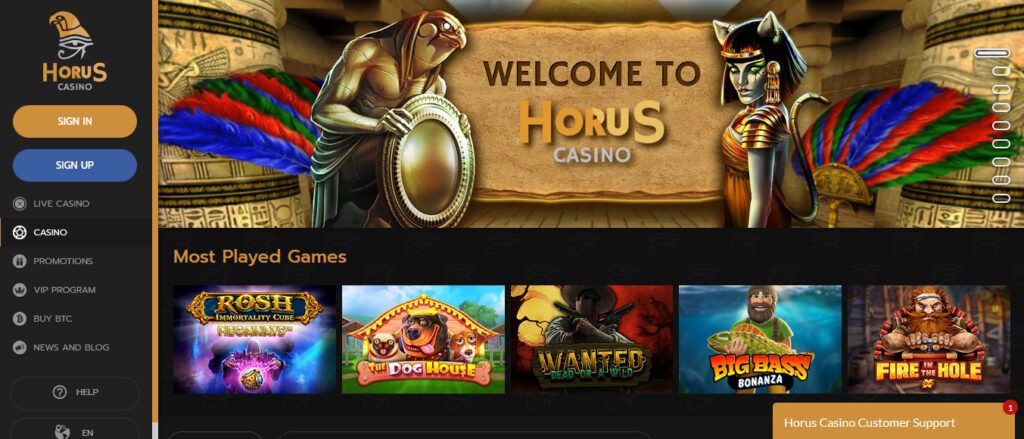The height and width of the screenshot is (439, 1024).
Task: Open the Promotions gift icon
Action: pos(20,261)
